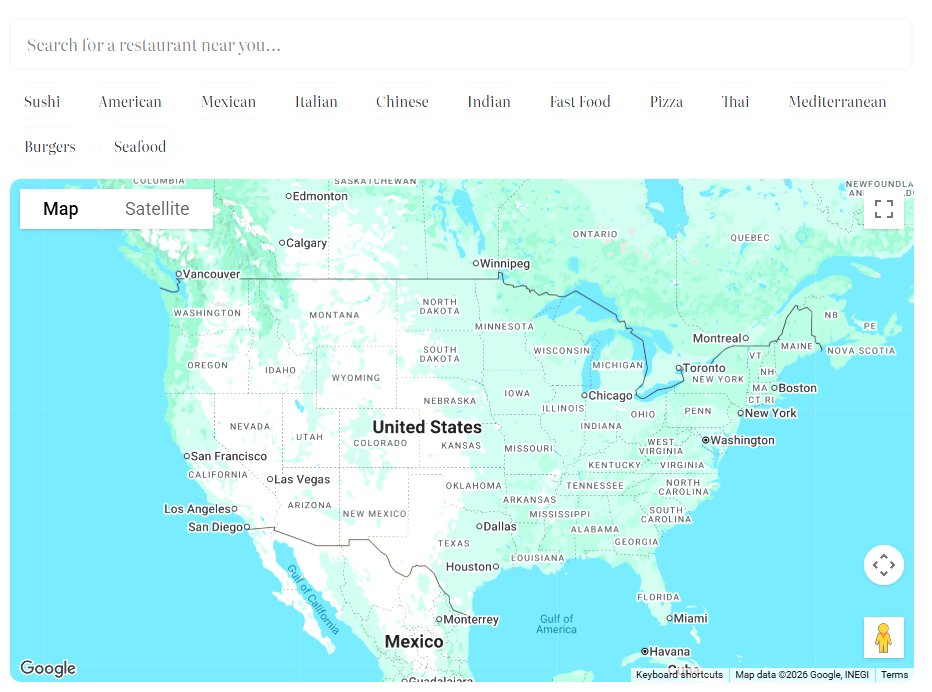The image size is (932, 692).
Task: Click the ONTARIO province label
Action: coord(595,234)
